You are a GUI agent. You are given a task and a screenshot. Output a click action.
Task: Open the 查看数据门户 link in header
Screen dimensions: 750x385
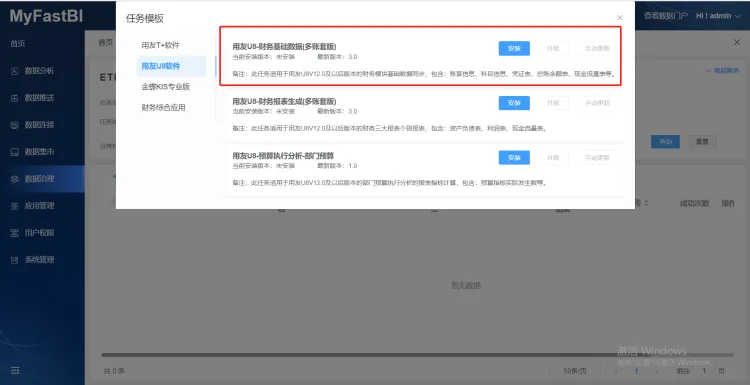click(x=665, y=16)
